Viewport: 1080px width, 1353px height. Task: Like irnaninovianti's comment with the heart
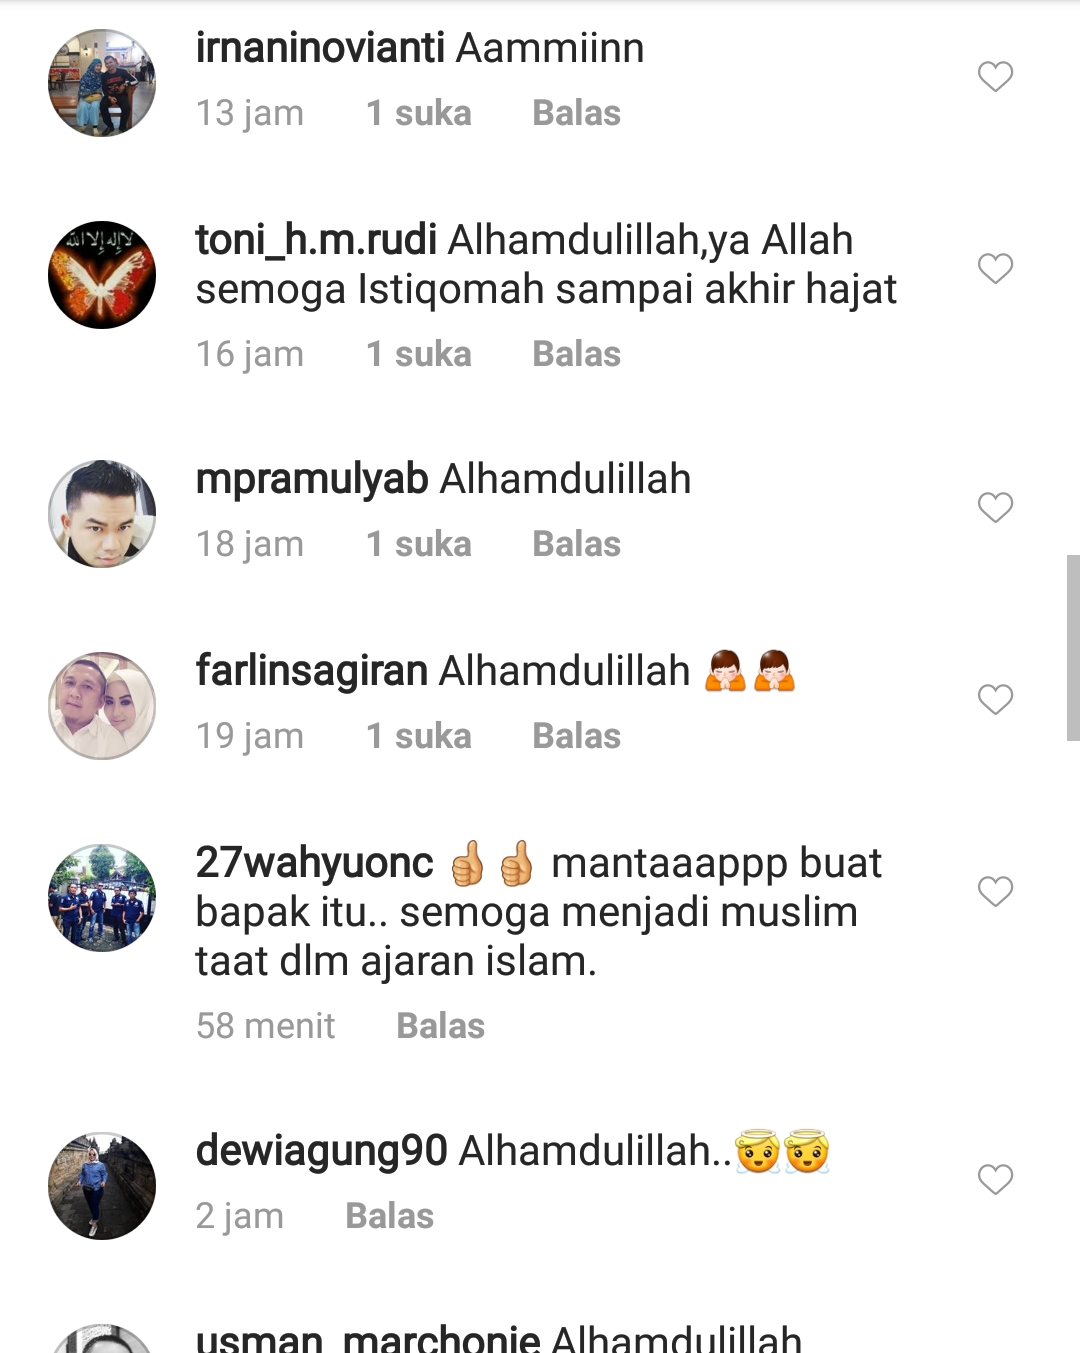point(995,77)
